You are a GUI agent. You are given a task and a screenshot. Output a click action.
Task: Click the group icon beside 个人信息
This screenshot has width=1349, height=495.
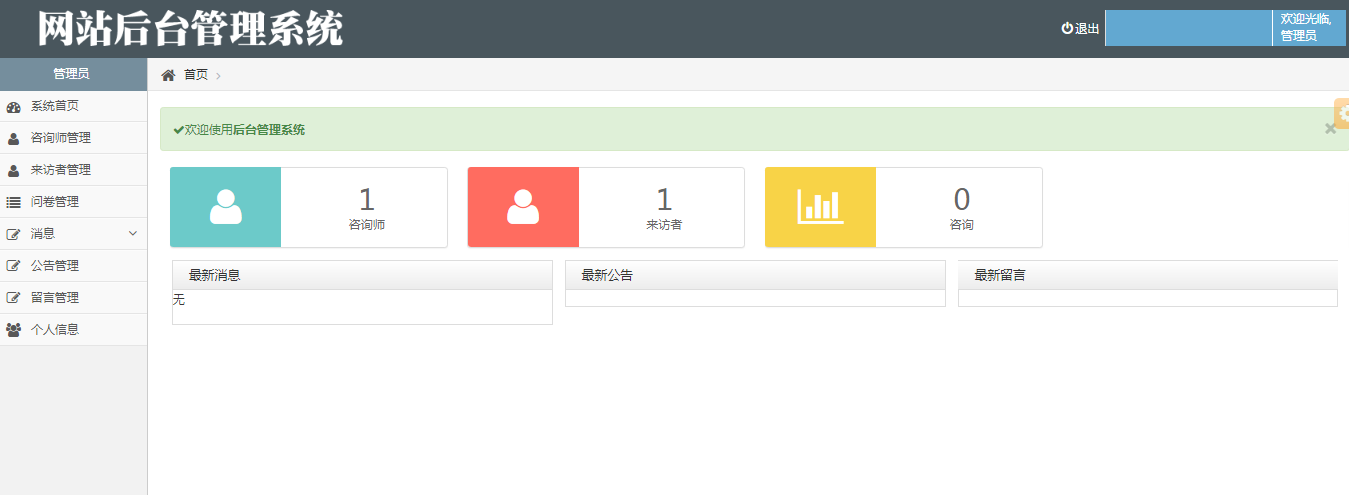pos(14,330)
